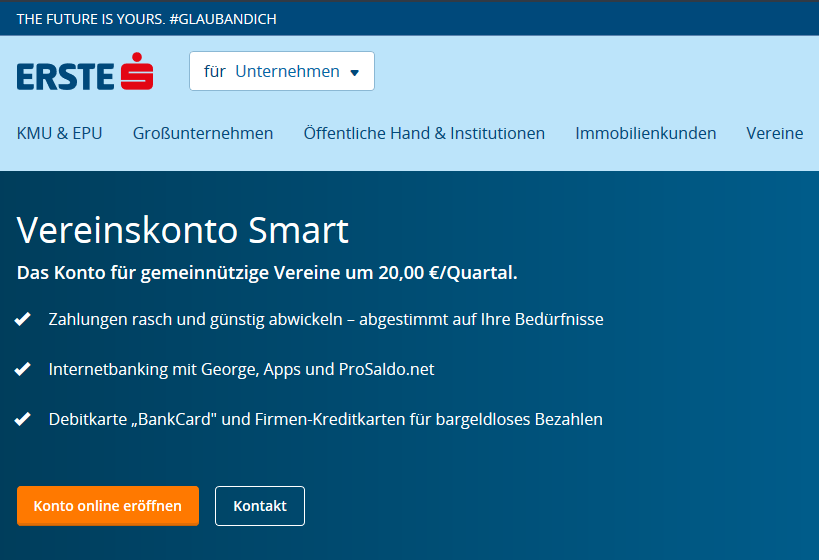Open Öffentliche Hand & Institutionen

(x=424, y=133)
